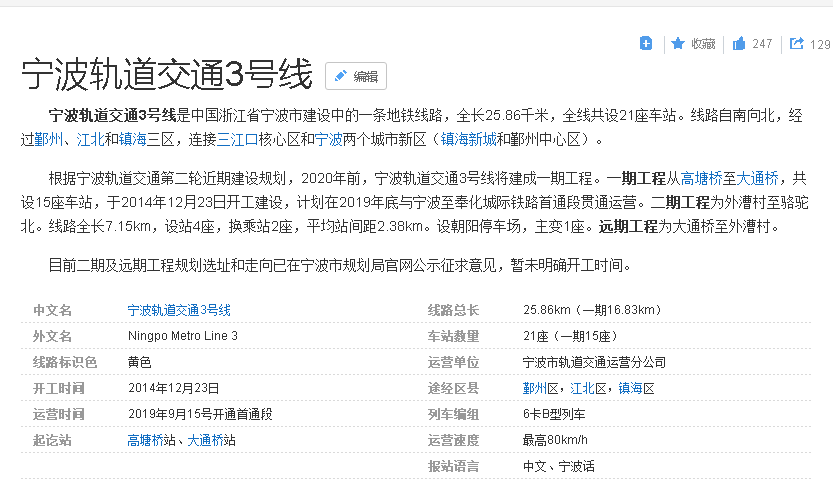This screenshot has width=833, height=487.
Task: Click the 线路标识色 field label
Action: [65, 362]
